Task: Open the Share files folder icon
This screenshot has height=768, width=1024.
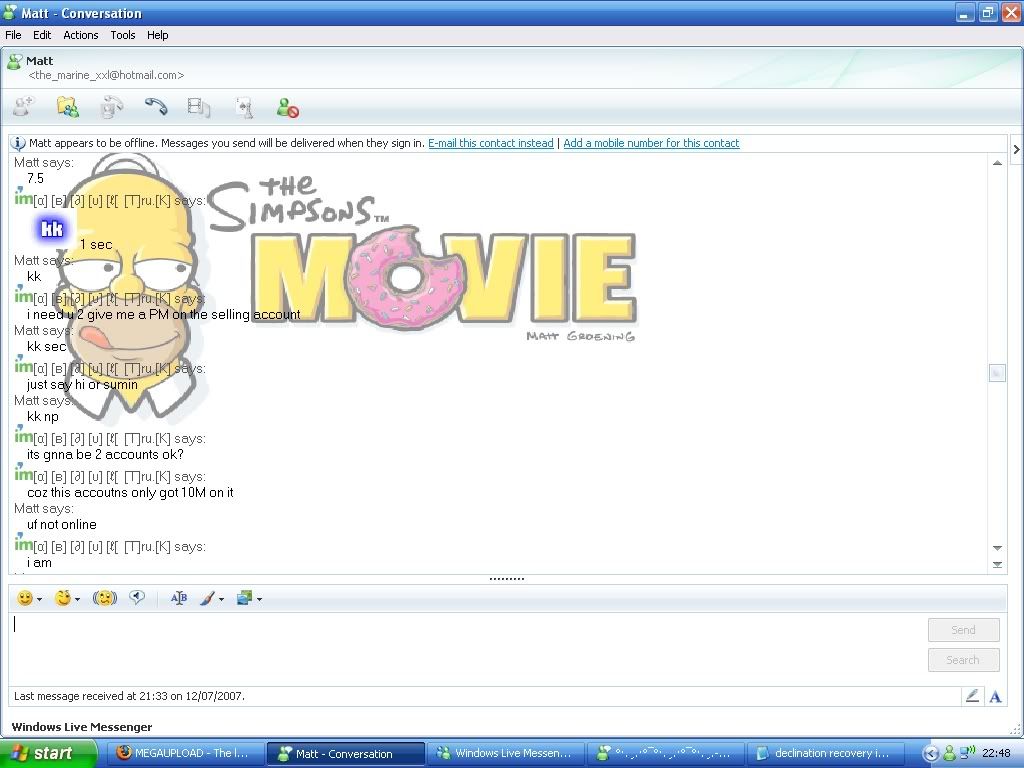Action: (67, 107)
